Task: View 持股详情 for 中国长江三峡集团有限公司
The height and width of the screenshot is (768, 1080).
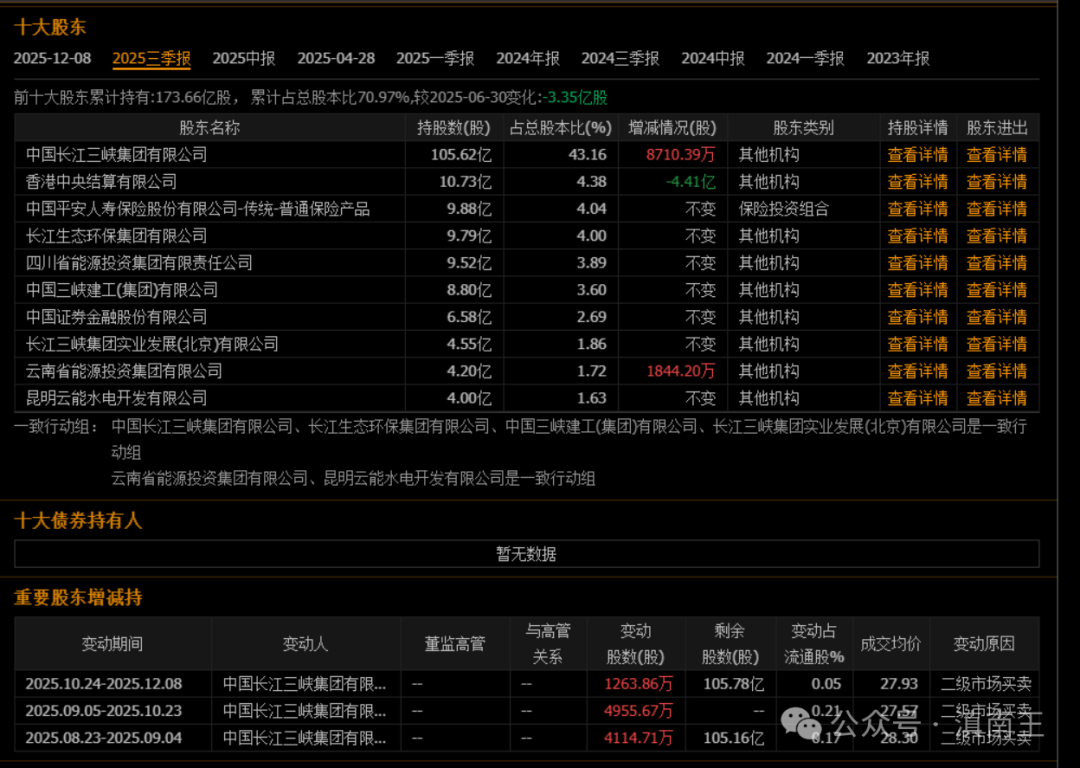Action: (917, 155)
